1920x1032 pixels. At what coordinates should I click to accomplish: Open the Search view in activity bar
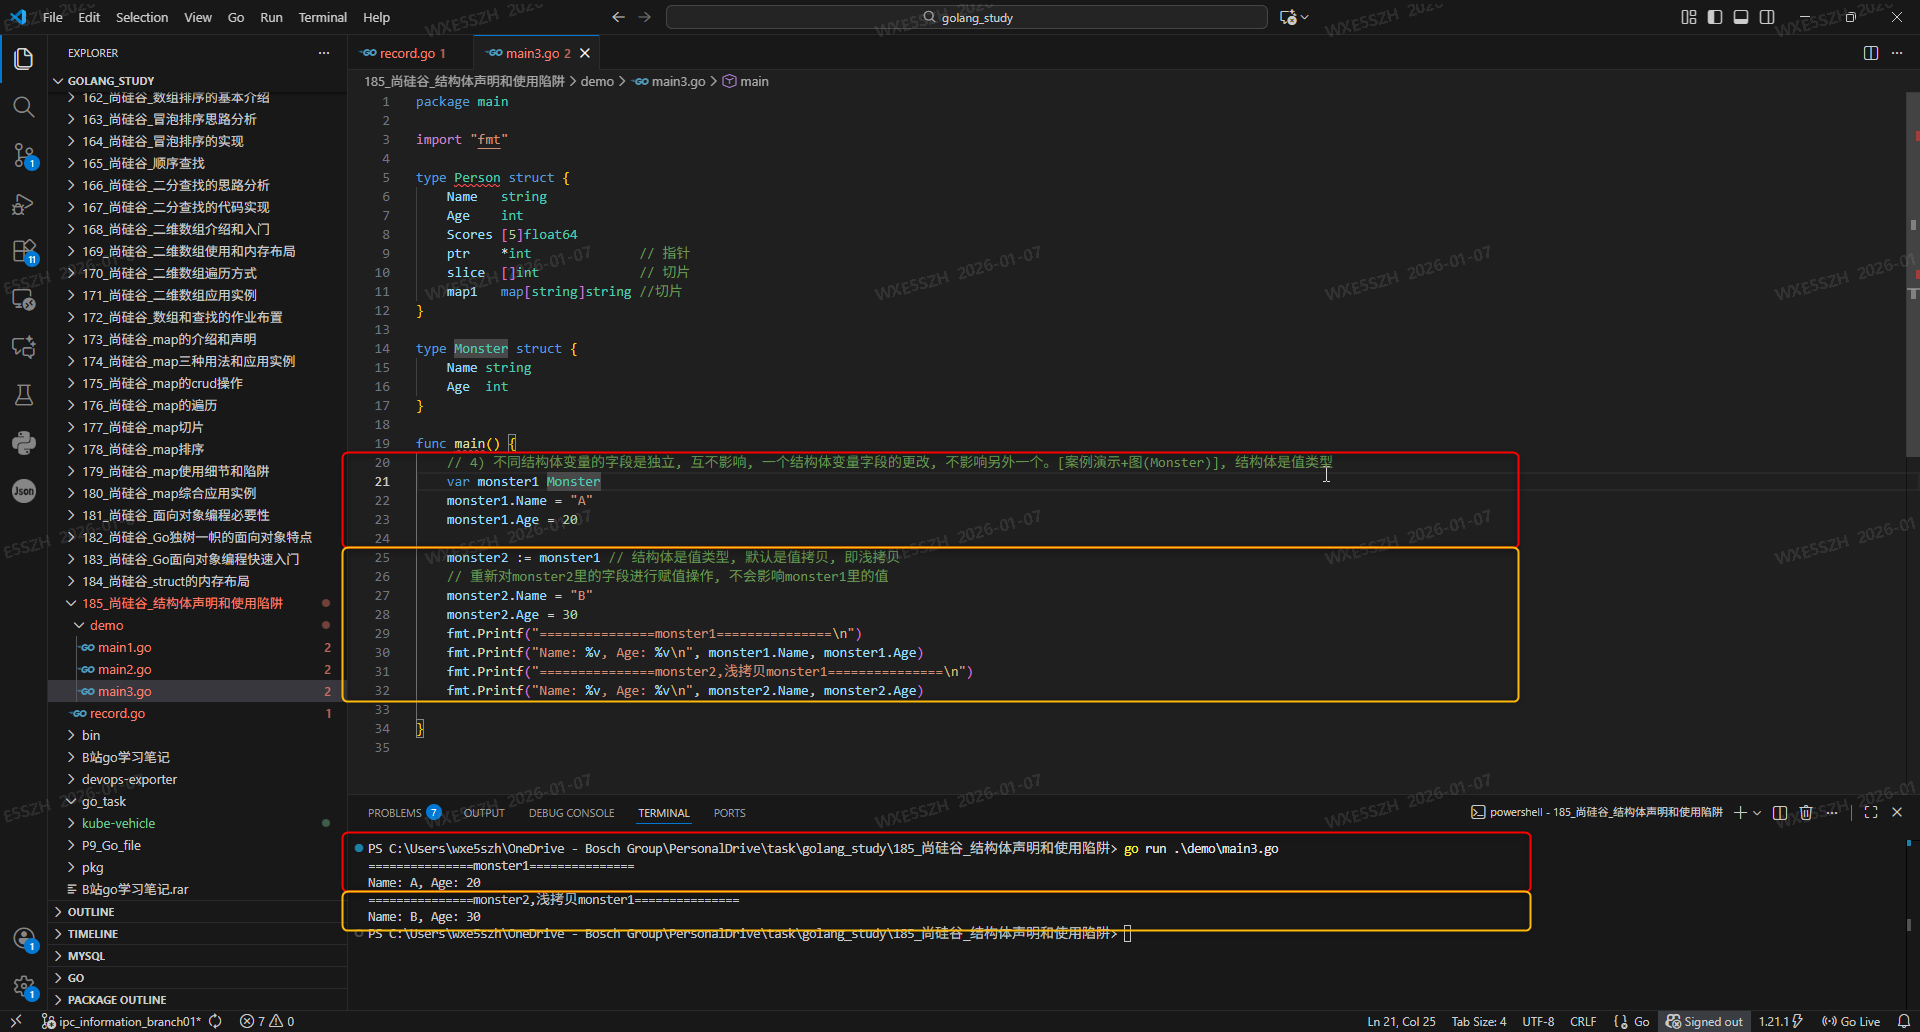pyautogui.click(x=24, y=107)
